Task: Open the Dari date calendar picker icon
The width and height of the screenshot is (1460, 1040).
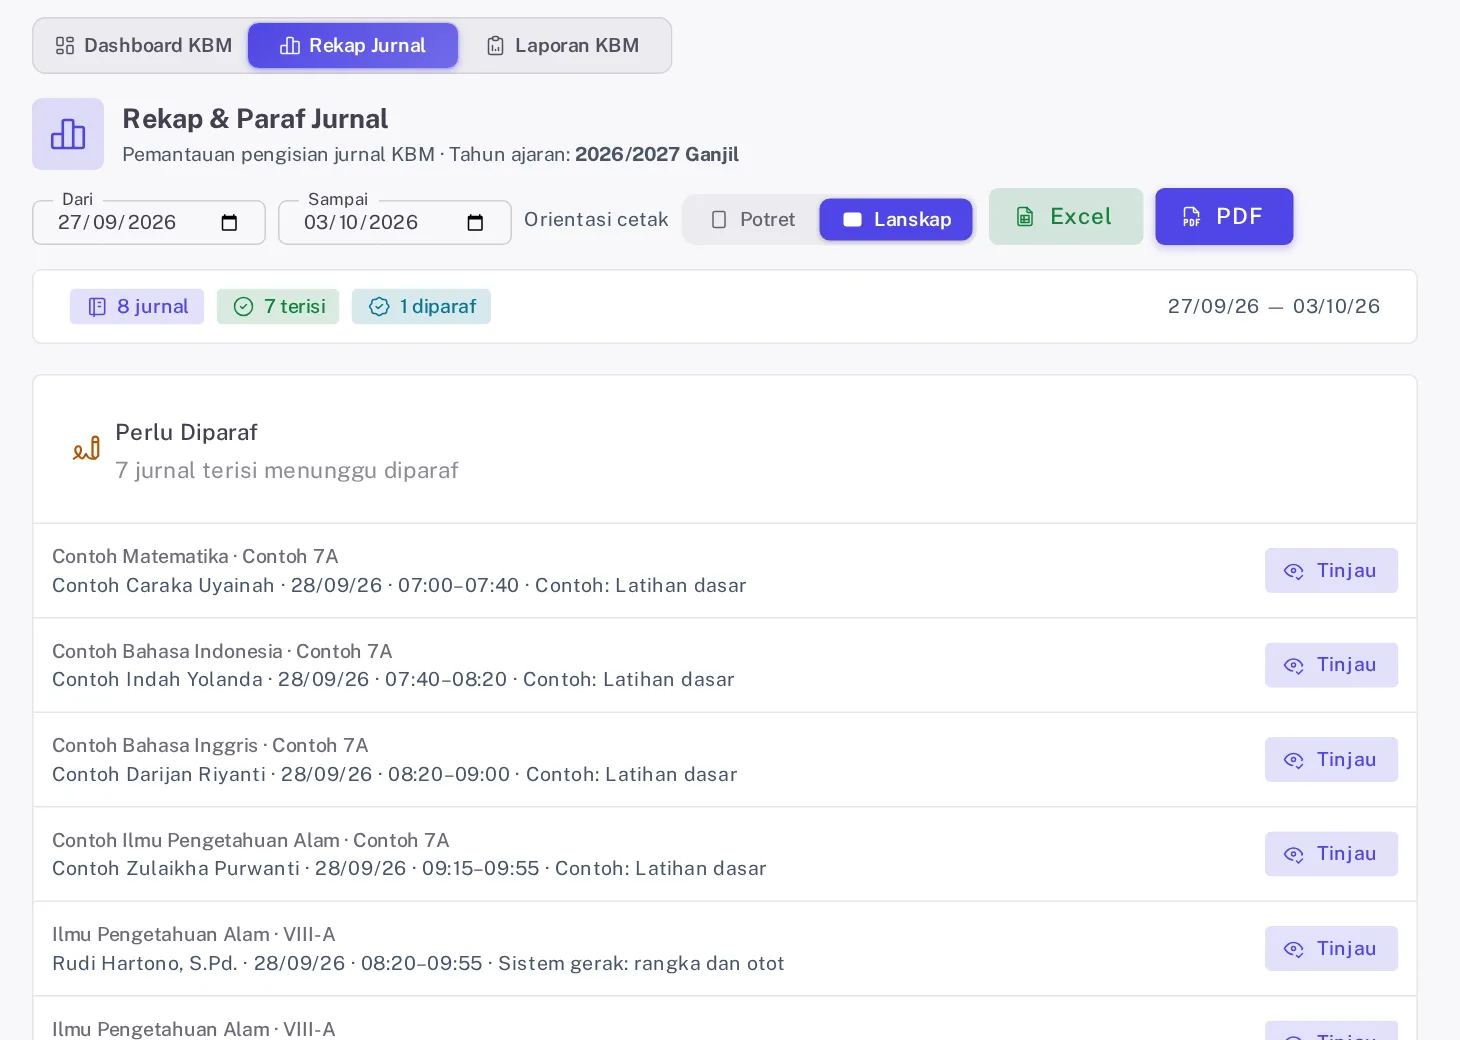Action: tap(229, 223)
